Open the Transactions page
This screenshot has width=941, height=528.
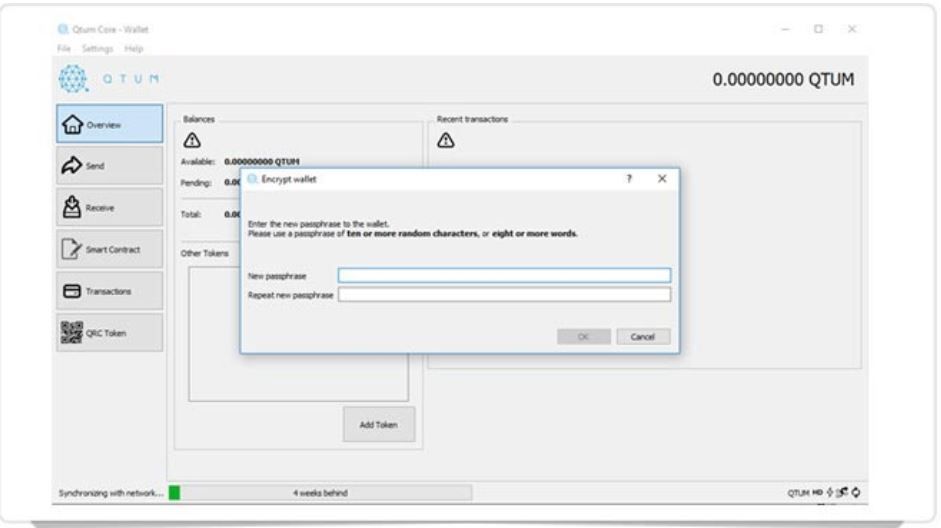pyautogui.click(x=110, y=291)
